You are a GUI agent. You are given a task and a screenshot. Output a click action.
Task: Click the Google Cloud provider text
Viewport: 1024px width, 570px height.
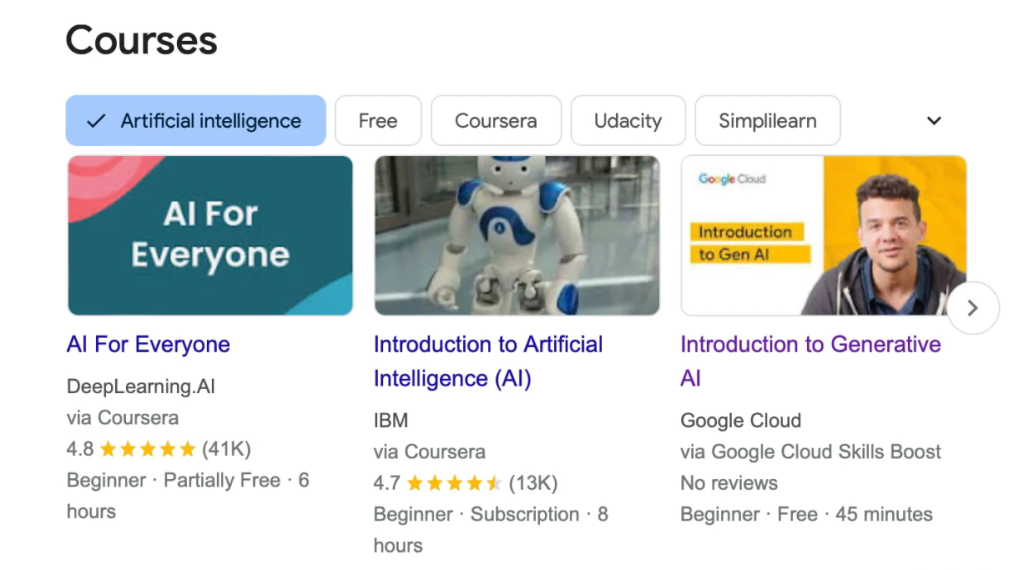[741, 420]
